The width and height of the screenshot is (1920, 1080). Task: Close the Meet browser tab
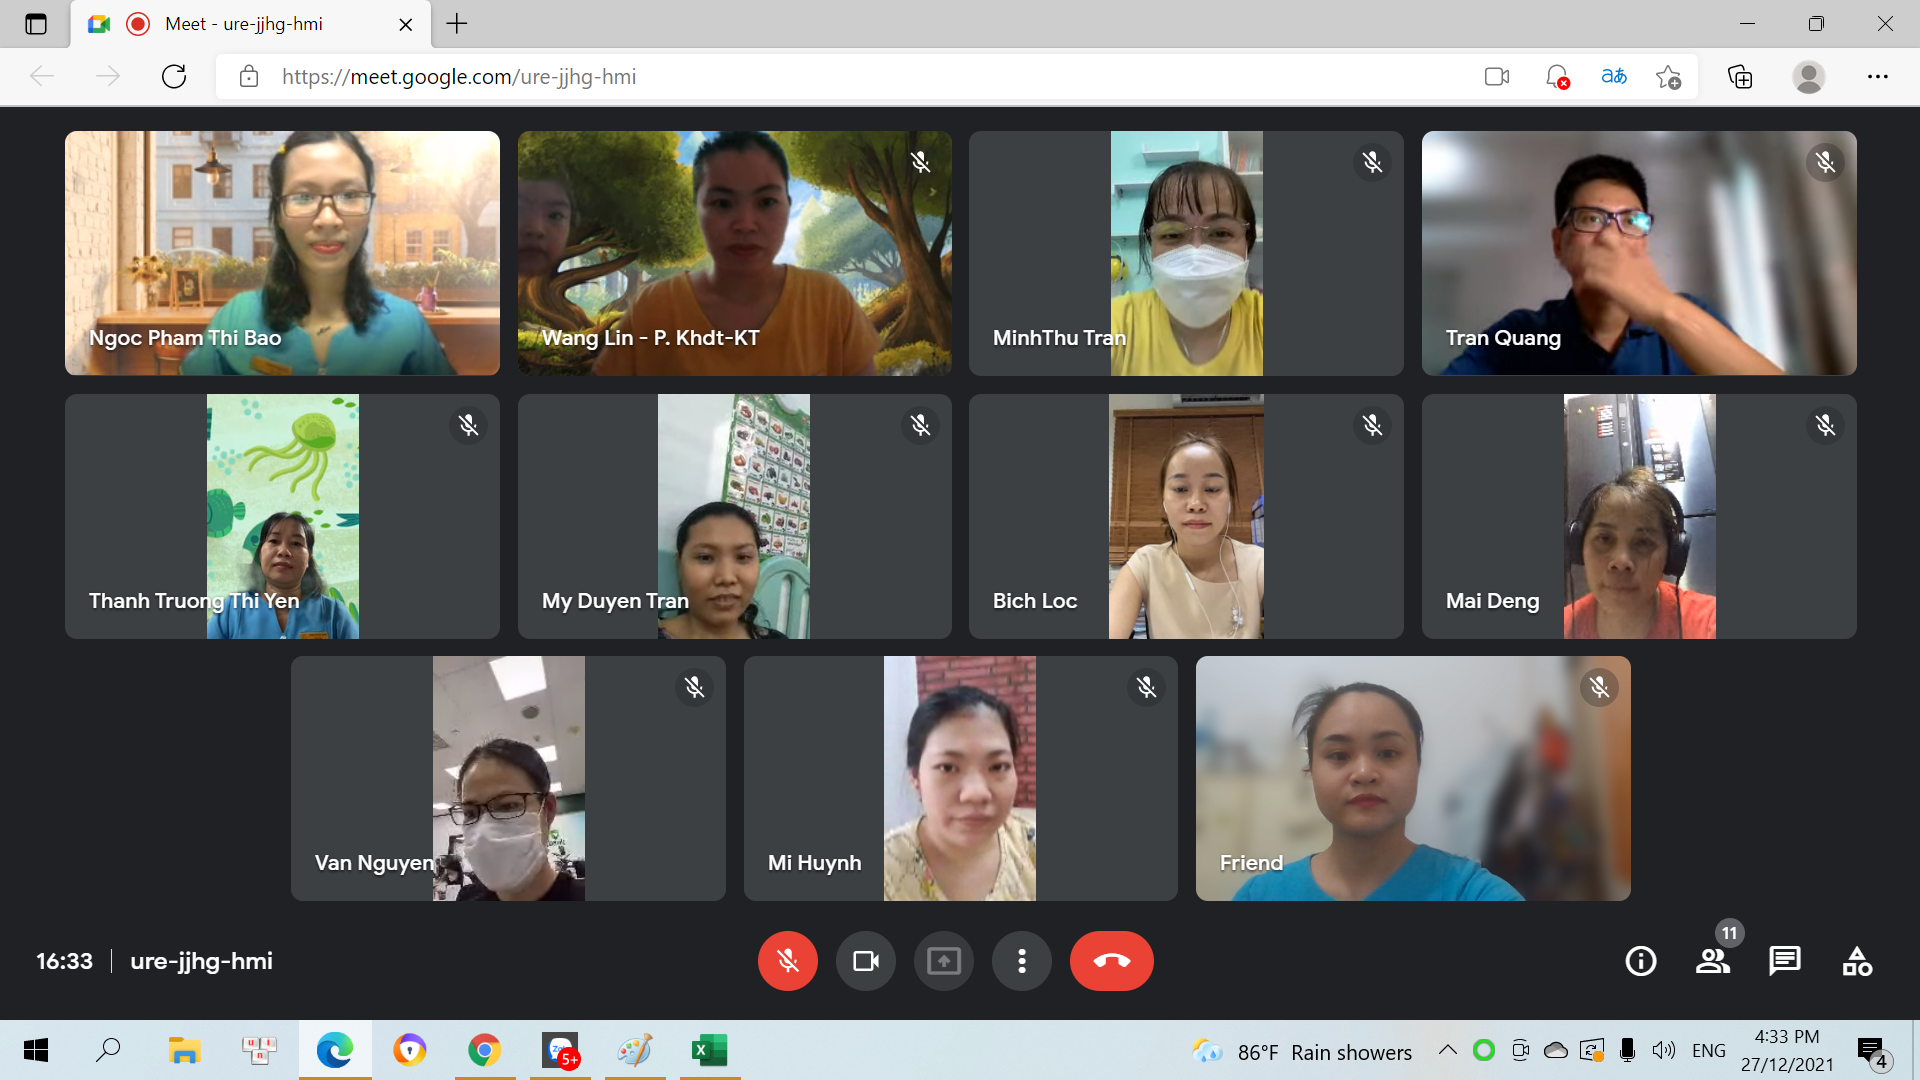coord(406,24)
